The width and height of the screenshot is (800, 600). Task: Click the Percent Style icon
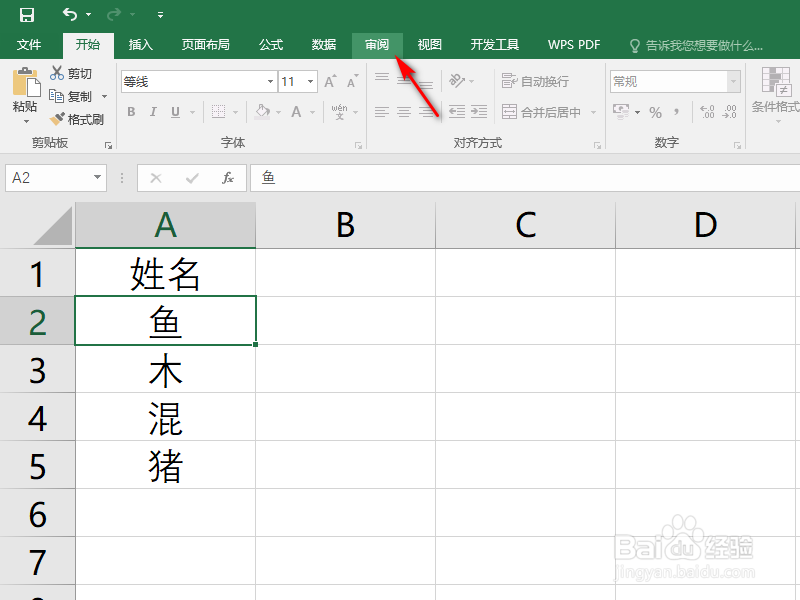point(654,110)
